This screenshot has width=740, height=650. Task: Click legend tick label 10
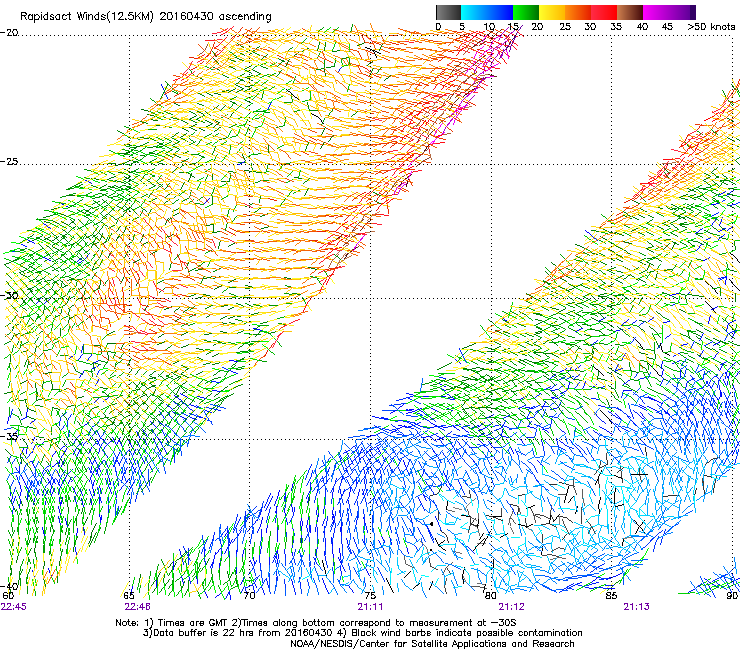click(x=489, y=27)
